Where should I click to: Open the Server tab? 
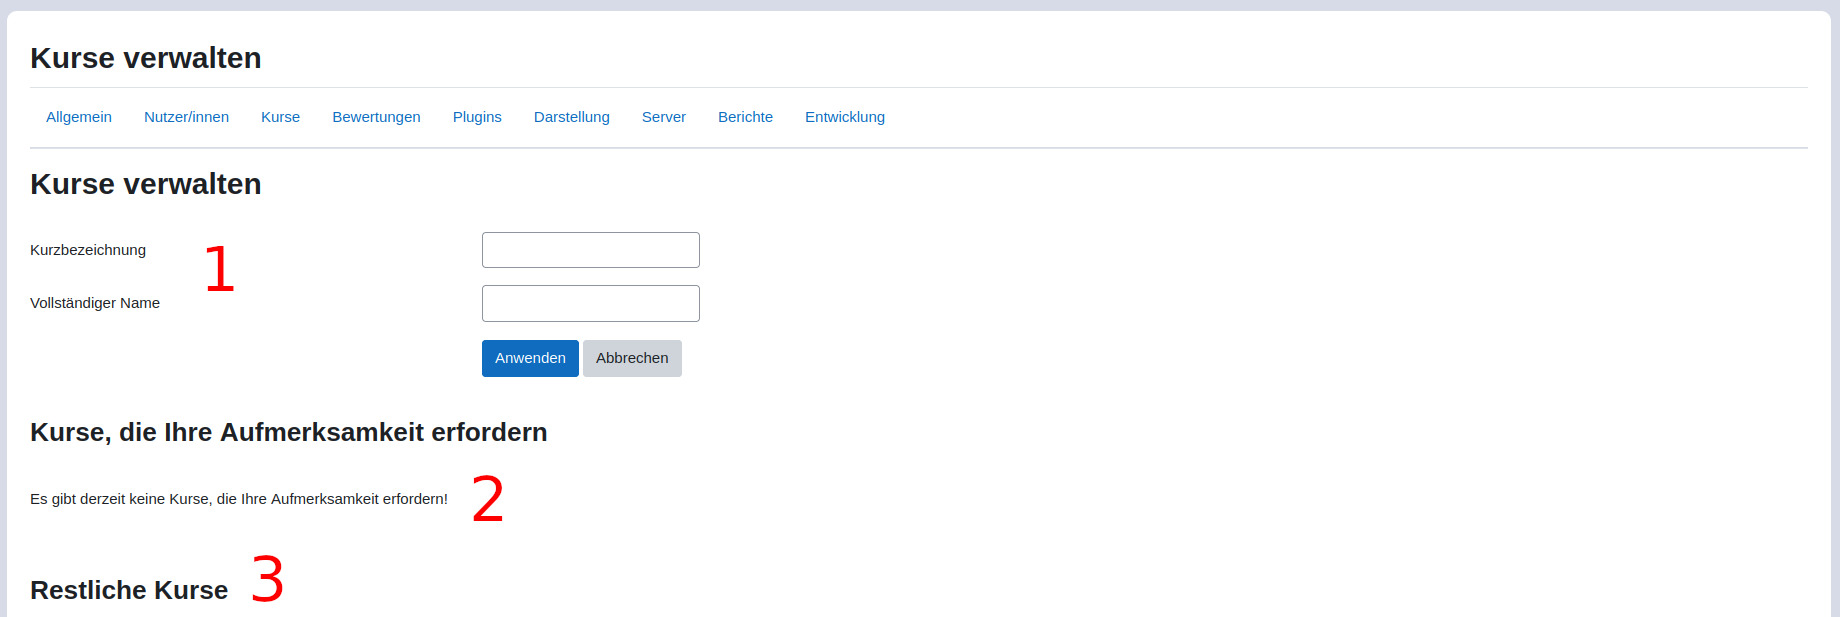coord(663,117)
